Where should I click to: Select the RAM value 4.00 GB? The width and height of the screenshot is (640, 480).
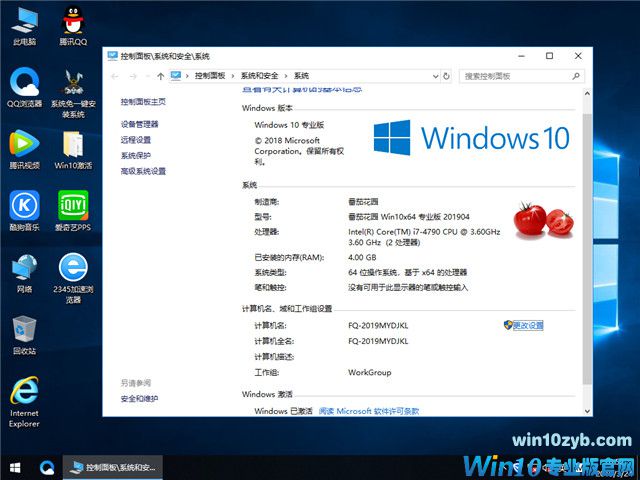click(362, 258)
